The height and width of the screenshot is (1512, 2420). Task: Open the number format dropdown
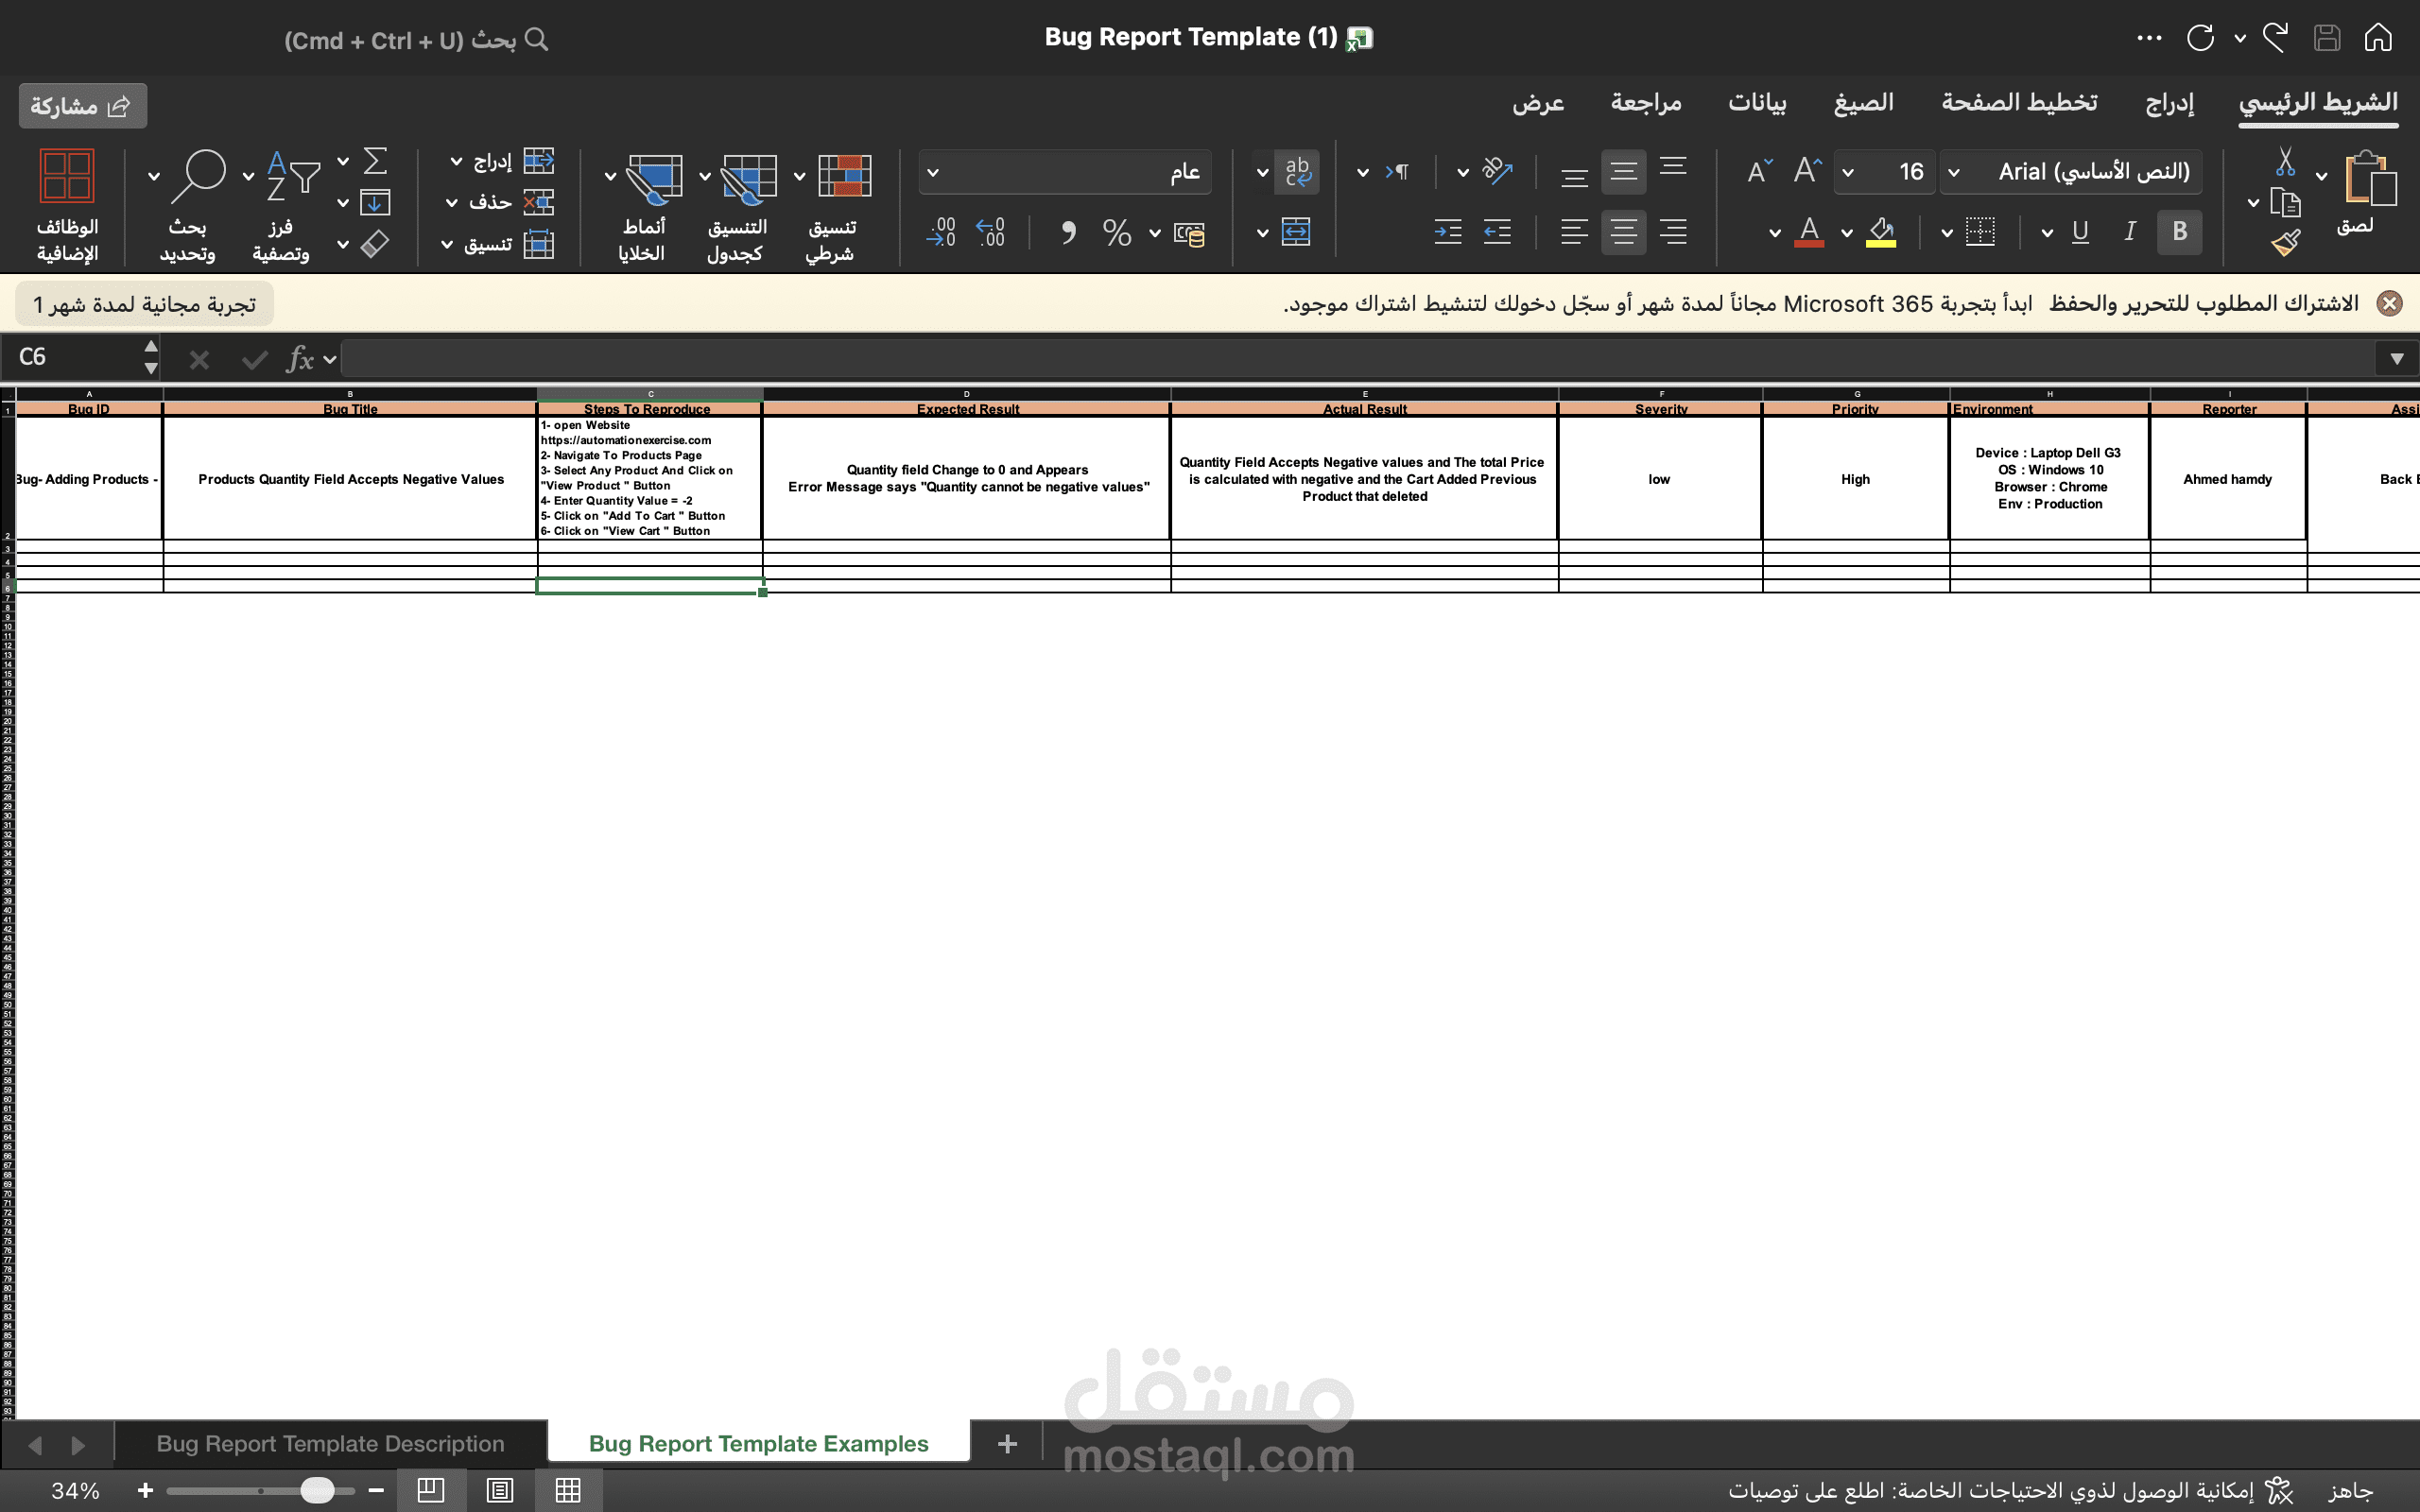pyautogui.click(x=933, y=172)
